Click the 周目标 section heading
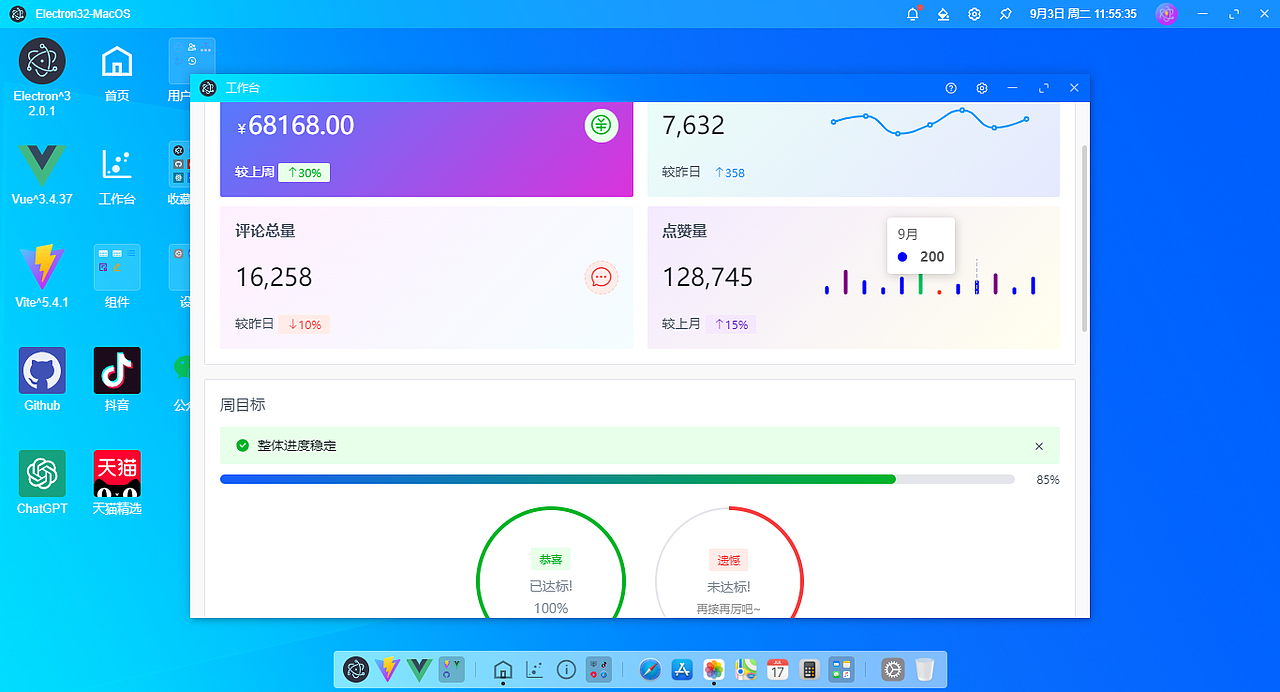Image resolution: width=1280 pixels, height=692 pixels. click(x=243, y=404)
